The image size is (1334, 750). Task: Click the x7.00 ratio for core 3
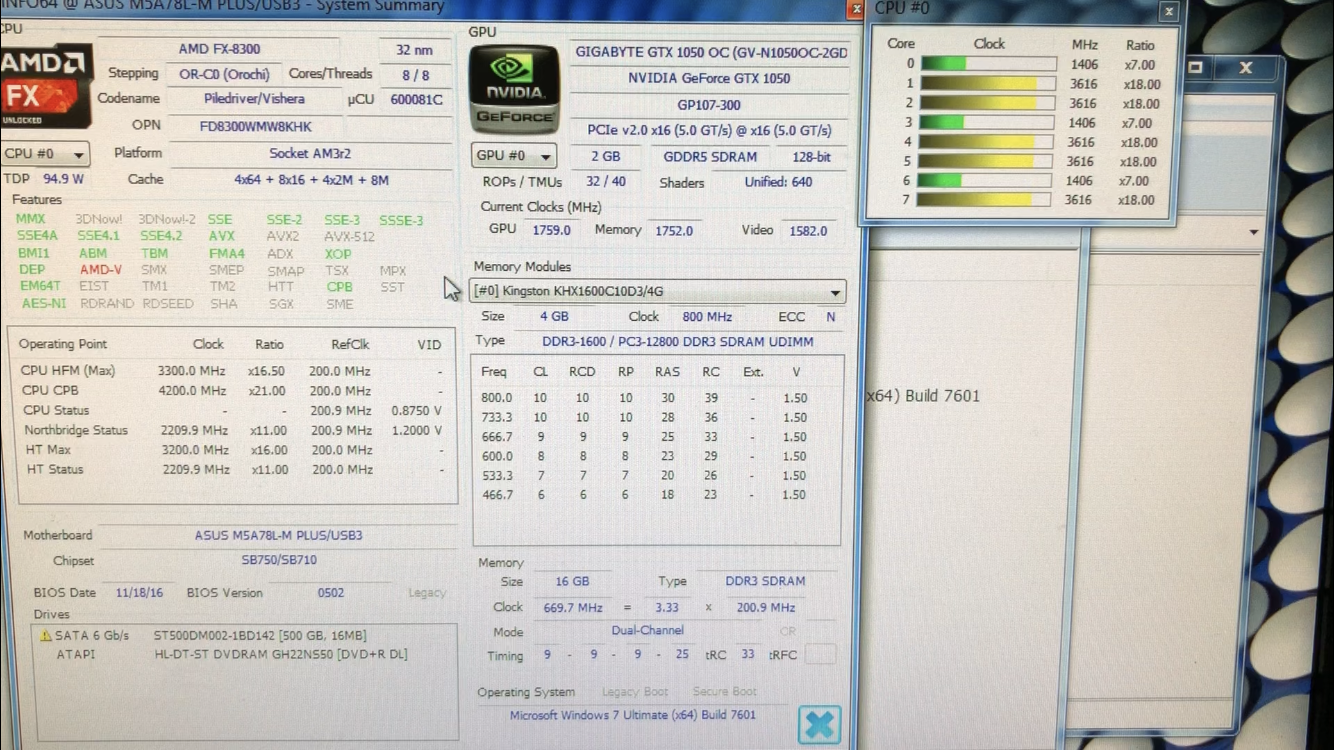1137,123
